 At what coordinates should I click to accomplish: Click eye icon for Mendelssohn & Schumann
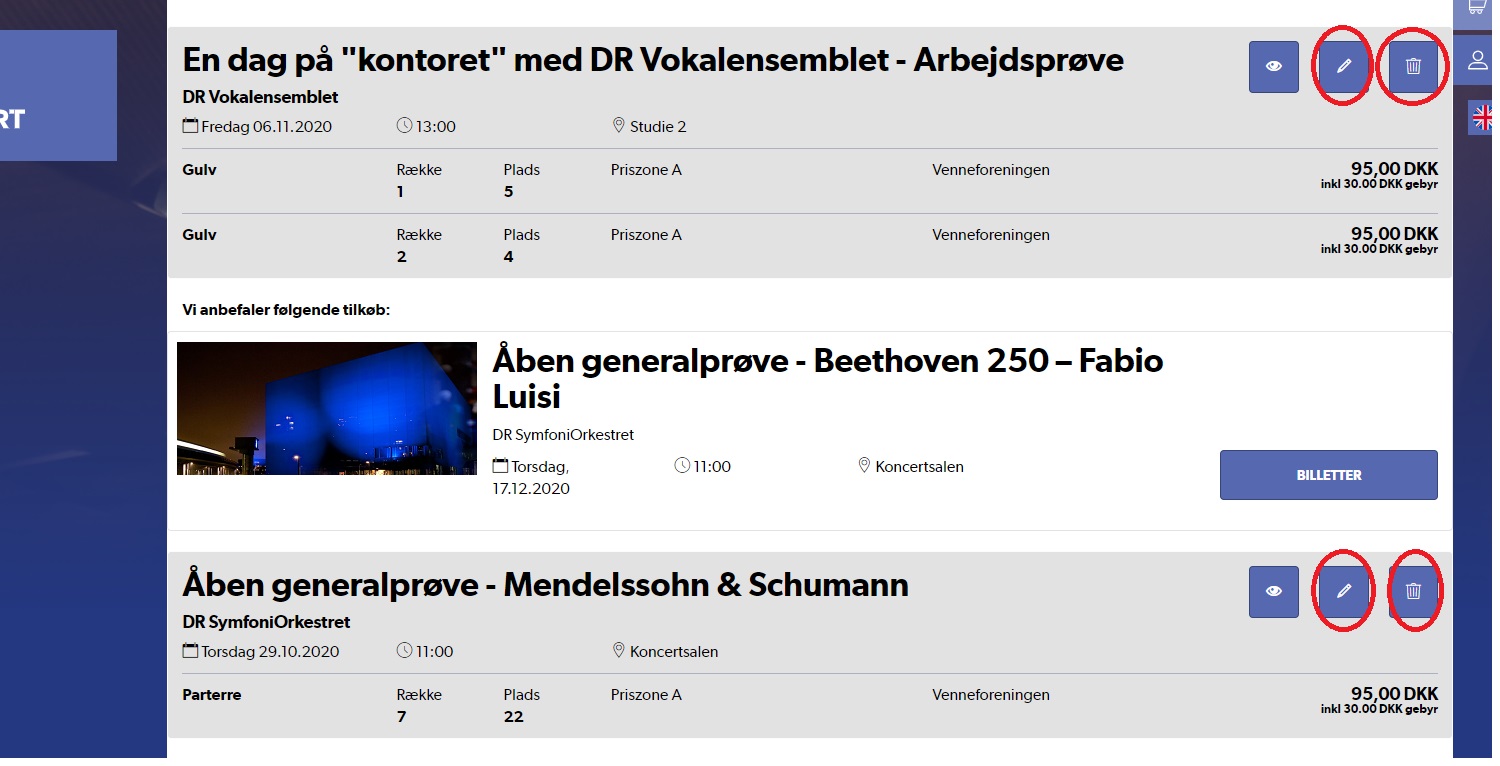click(x=1273, y=592)
